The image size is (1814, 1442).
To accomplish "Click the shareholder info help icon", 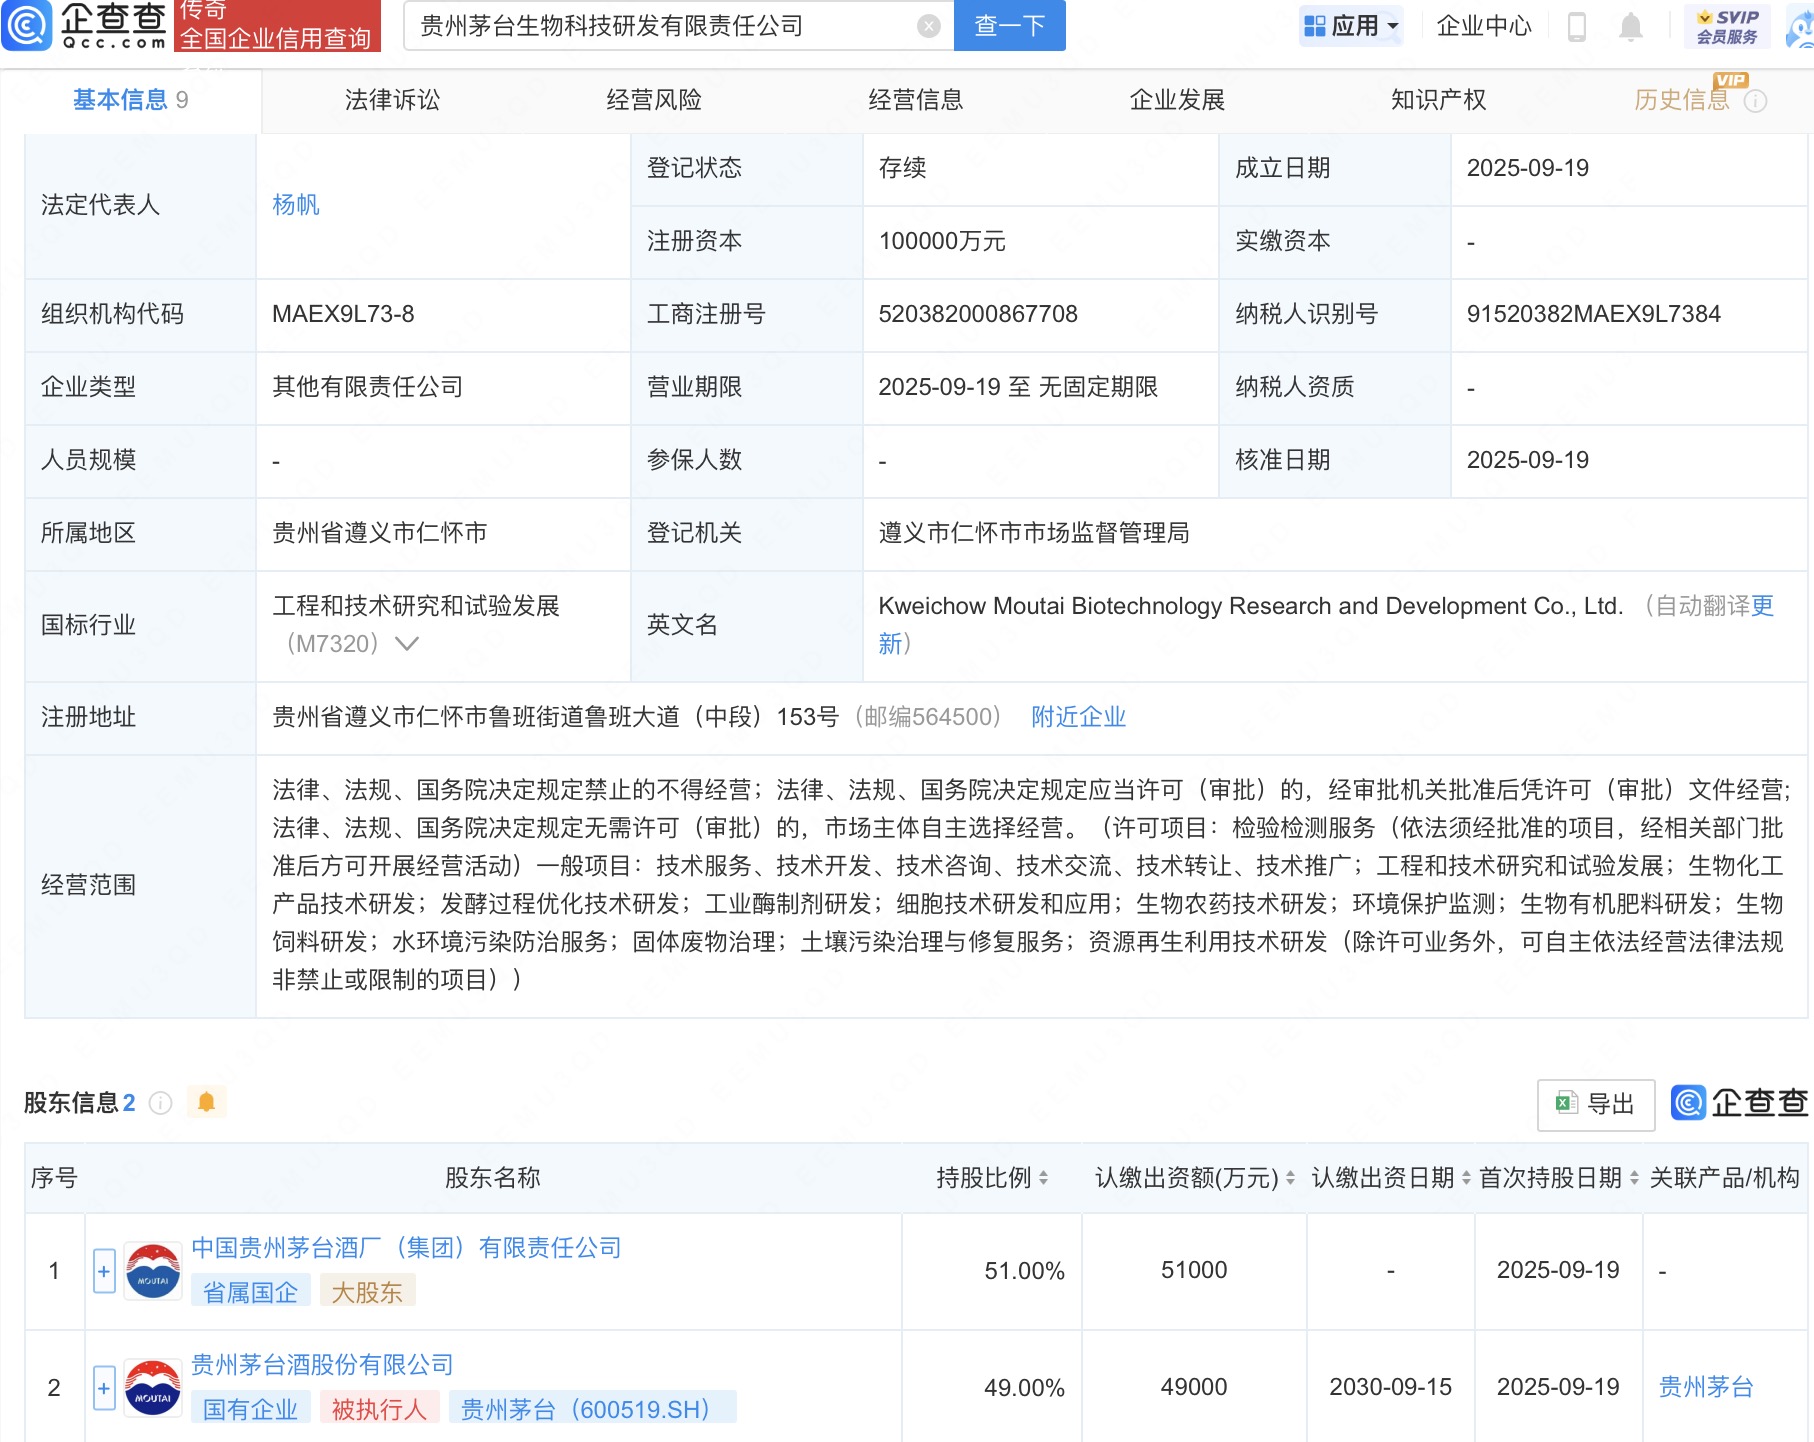I will point(160,1103).
